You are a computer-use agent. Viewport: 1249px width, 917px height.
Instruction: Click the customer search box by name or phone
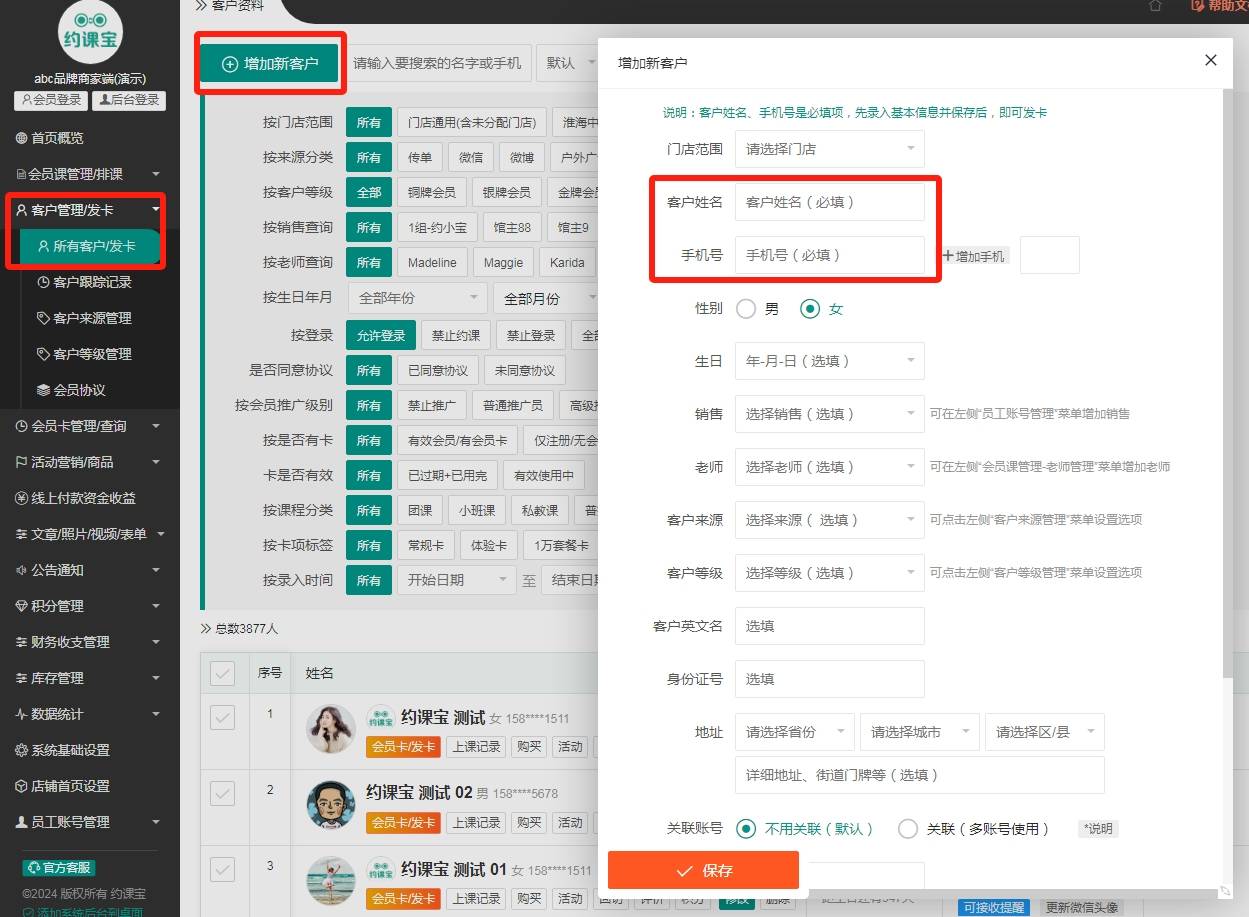[439, 63]
